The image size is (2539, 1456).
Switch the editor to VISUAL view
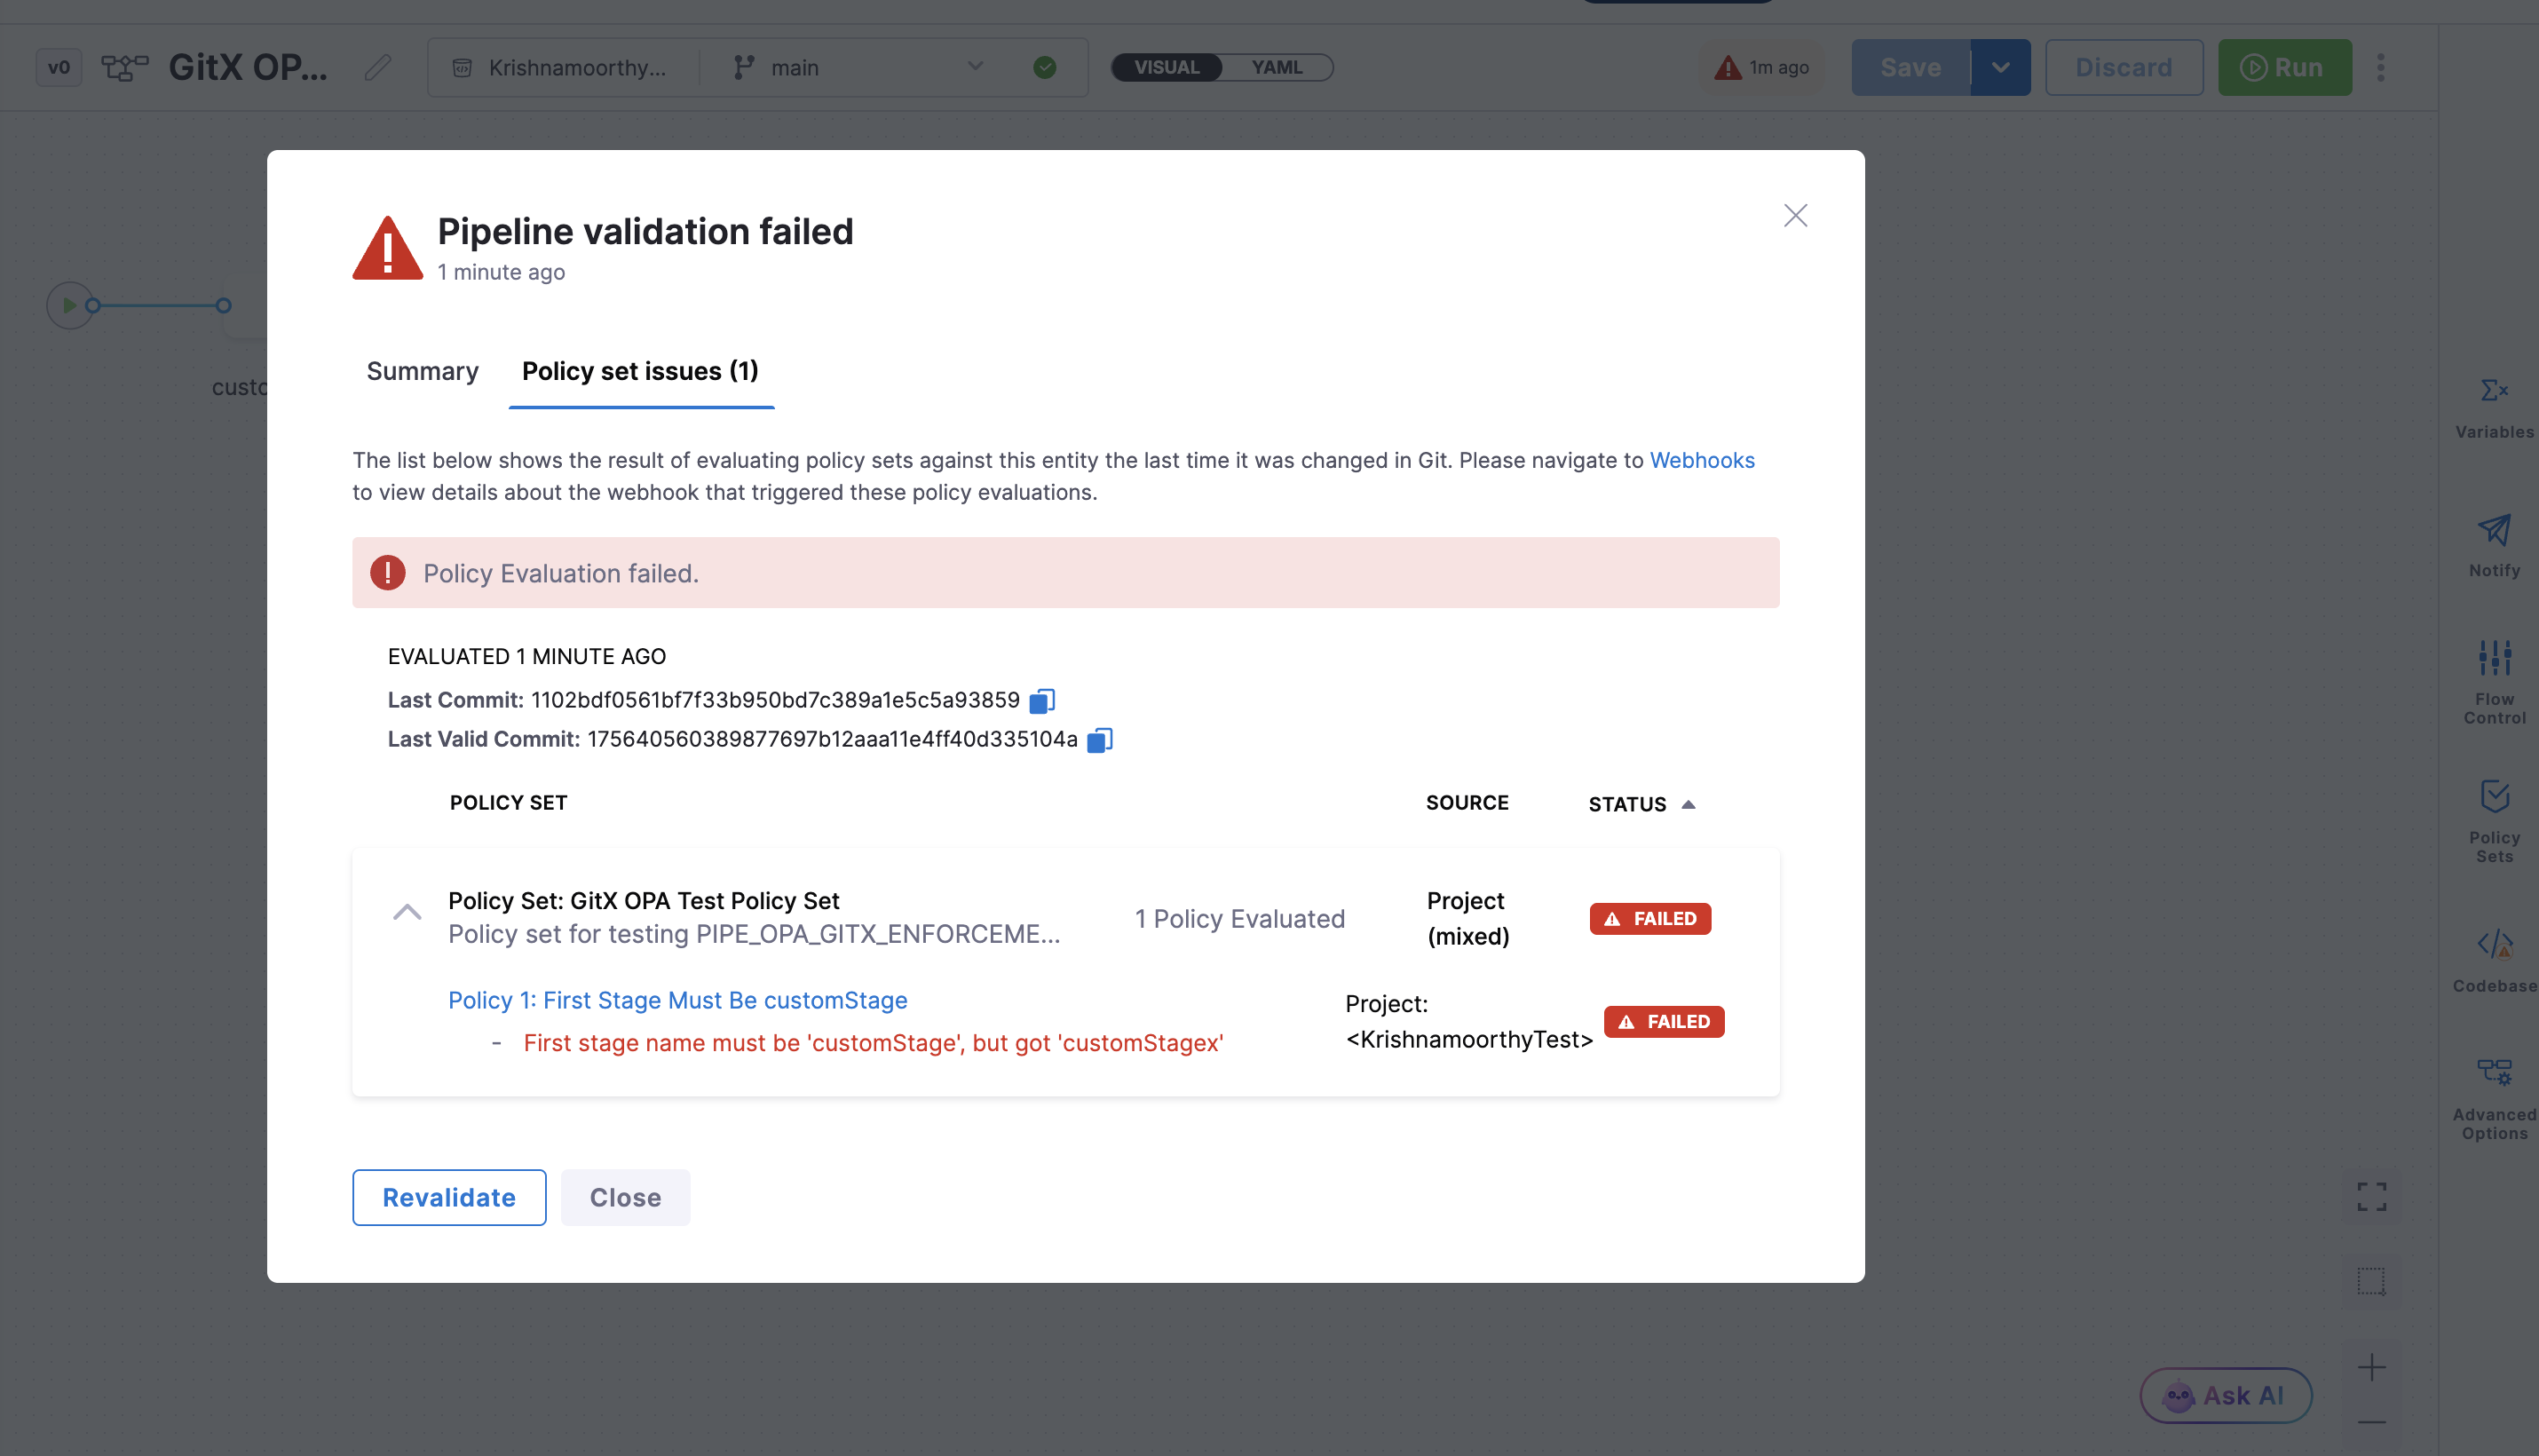[1166, 67]
